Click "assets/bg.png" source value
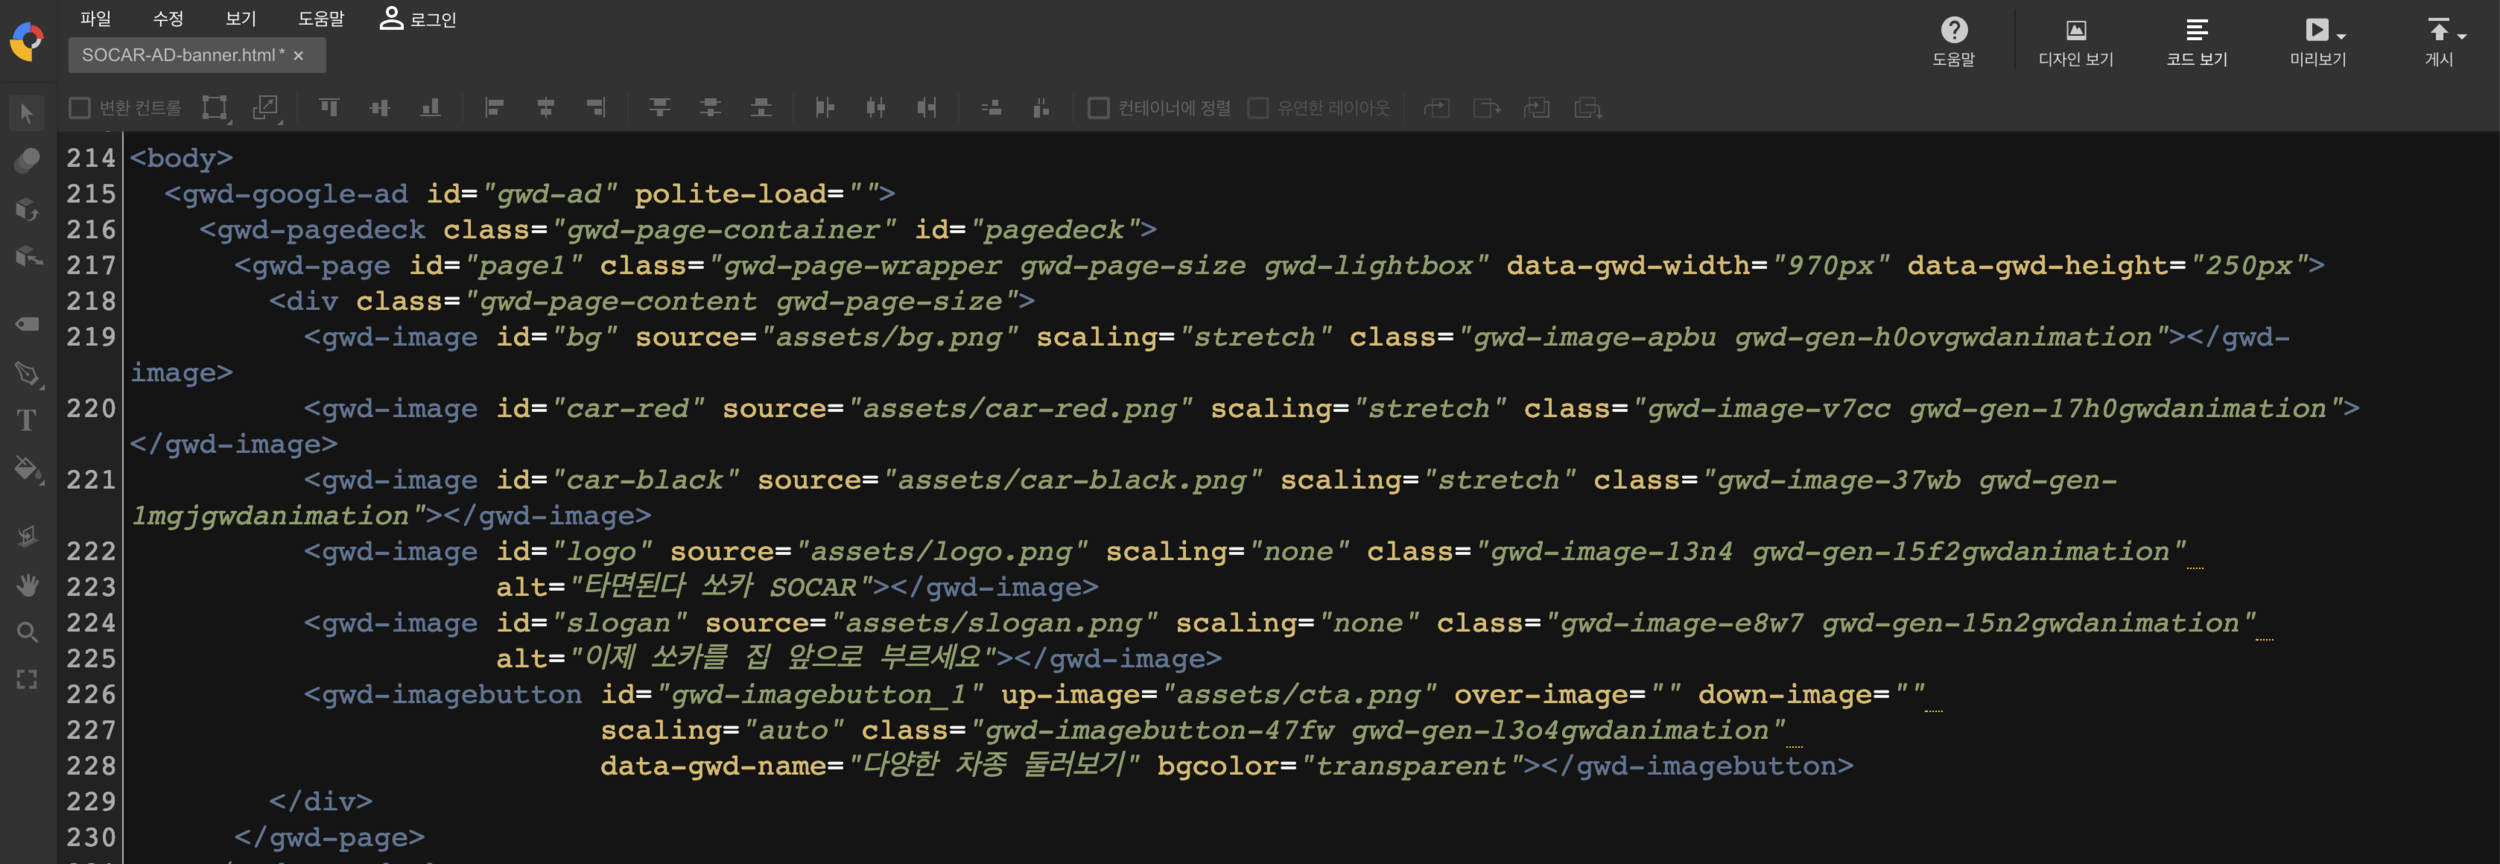This screenshot has height=864, width=2500. pos(889,337)
